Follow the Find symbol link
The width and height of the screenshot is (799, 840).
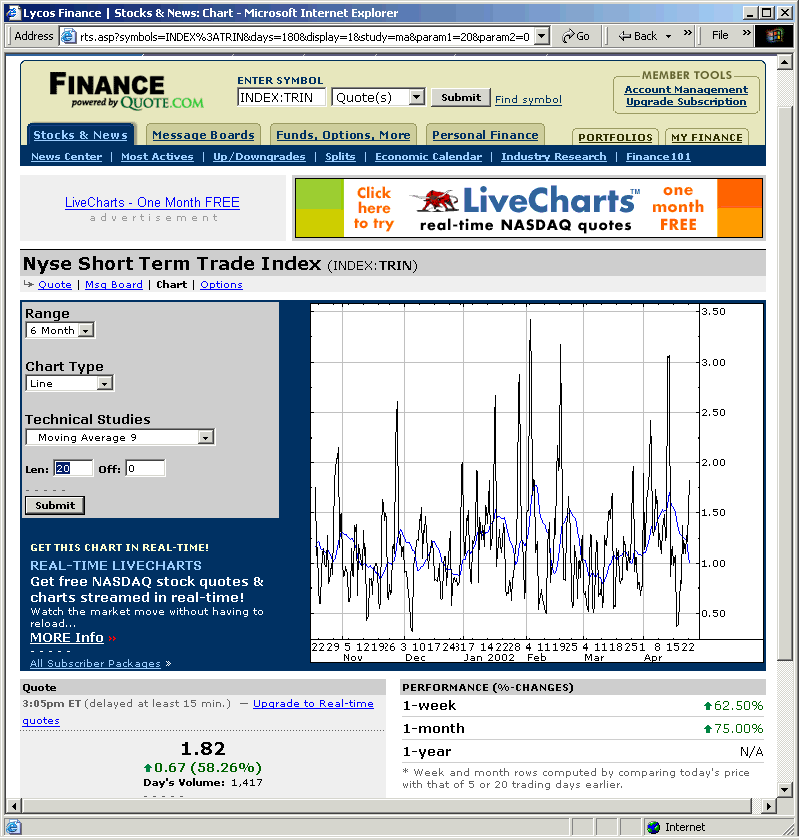(x=528, y=100)
